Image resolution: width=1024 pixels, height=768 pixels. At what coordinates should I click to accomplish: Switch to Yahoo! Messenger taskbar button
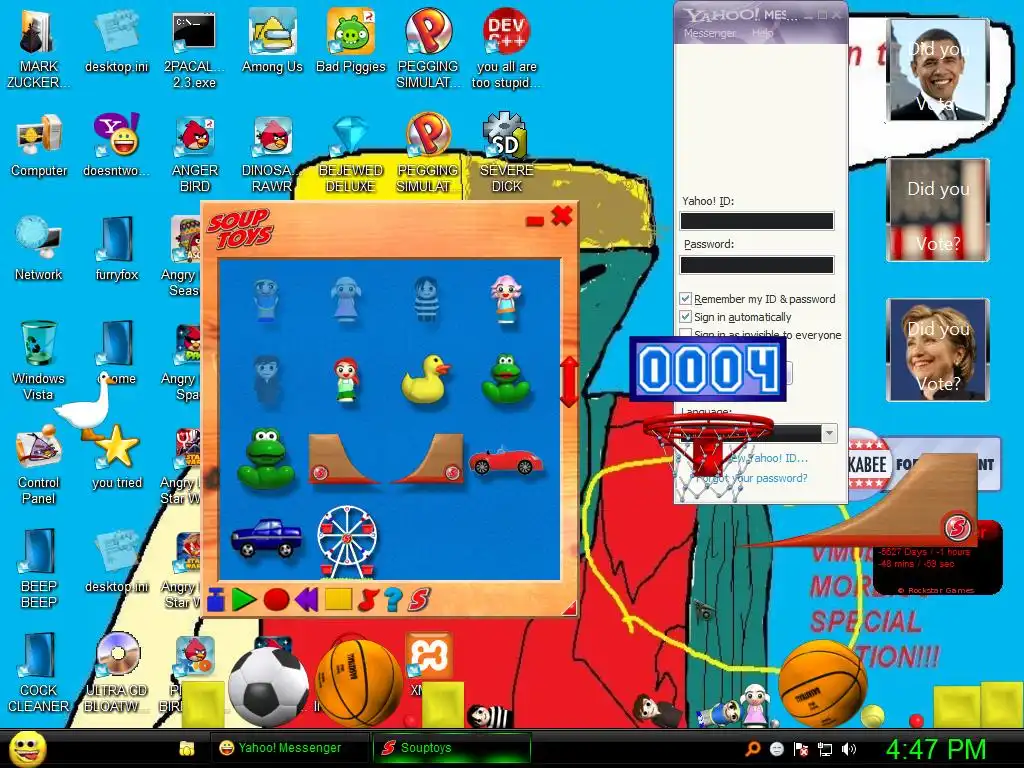[x=289, y=748]
